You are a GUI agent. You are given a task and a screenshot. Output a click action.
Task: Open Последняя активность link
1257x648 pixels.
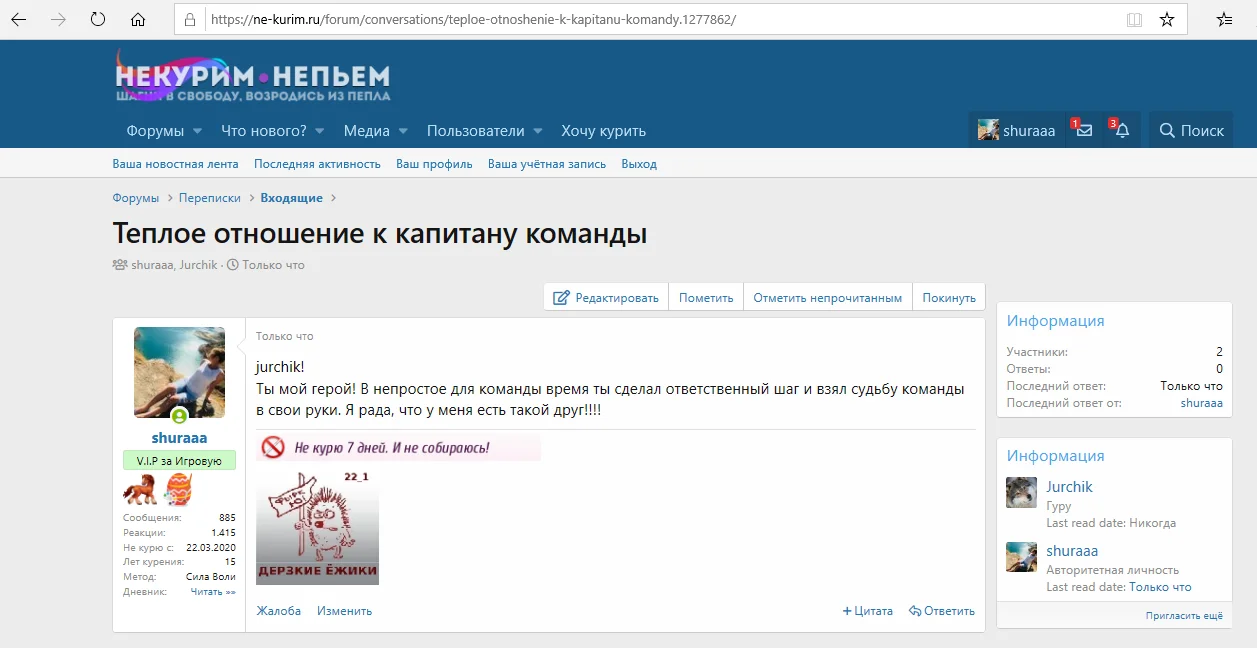(x=317, y=164)
